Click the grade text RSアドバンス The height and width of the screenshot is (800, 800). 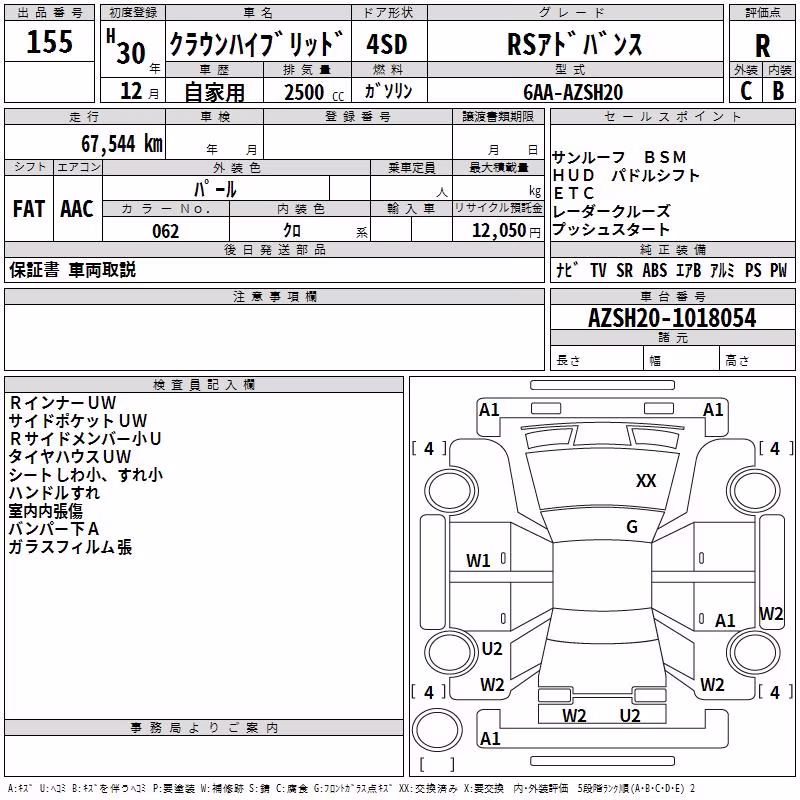pos(574,44)
